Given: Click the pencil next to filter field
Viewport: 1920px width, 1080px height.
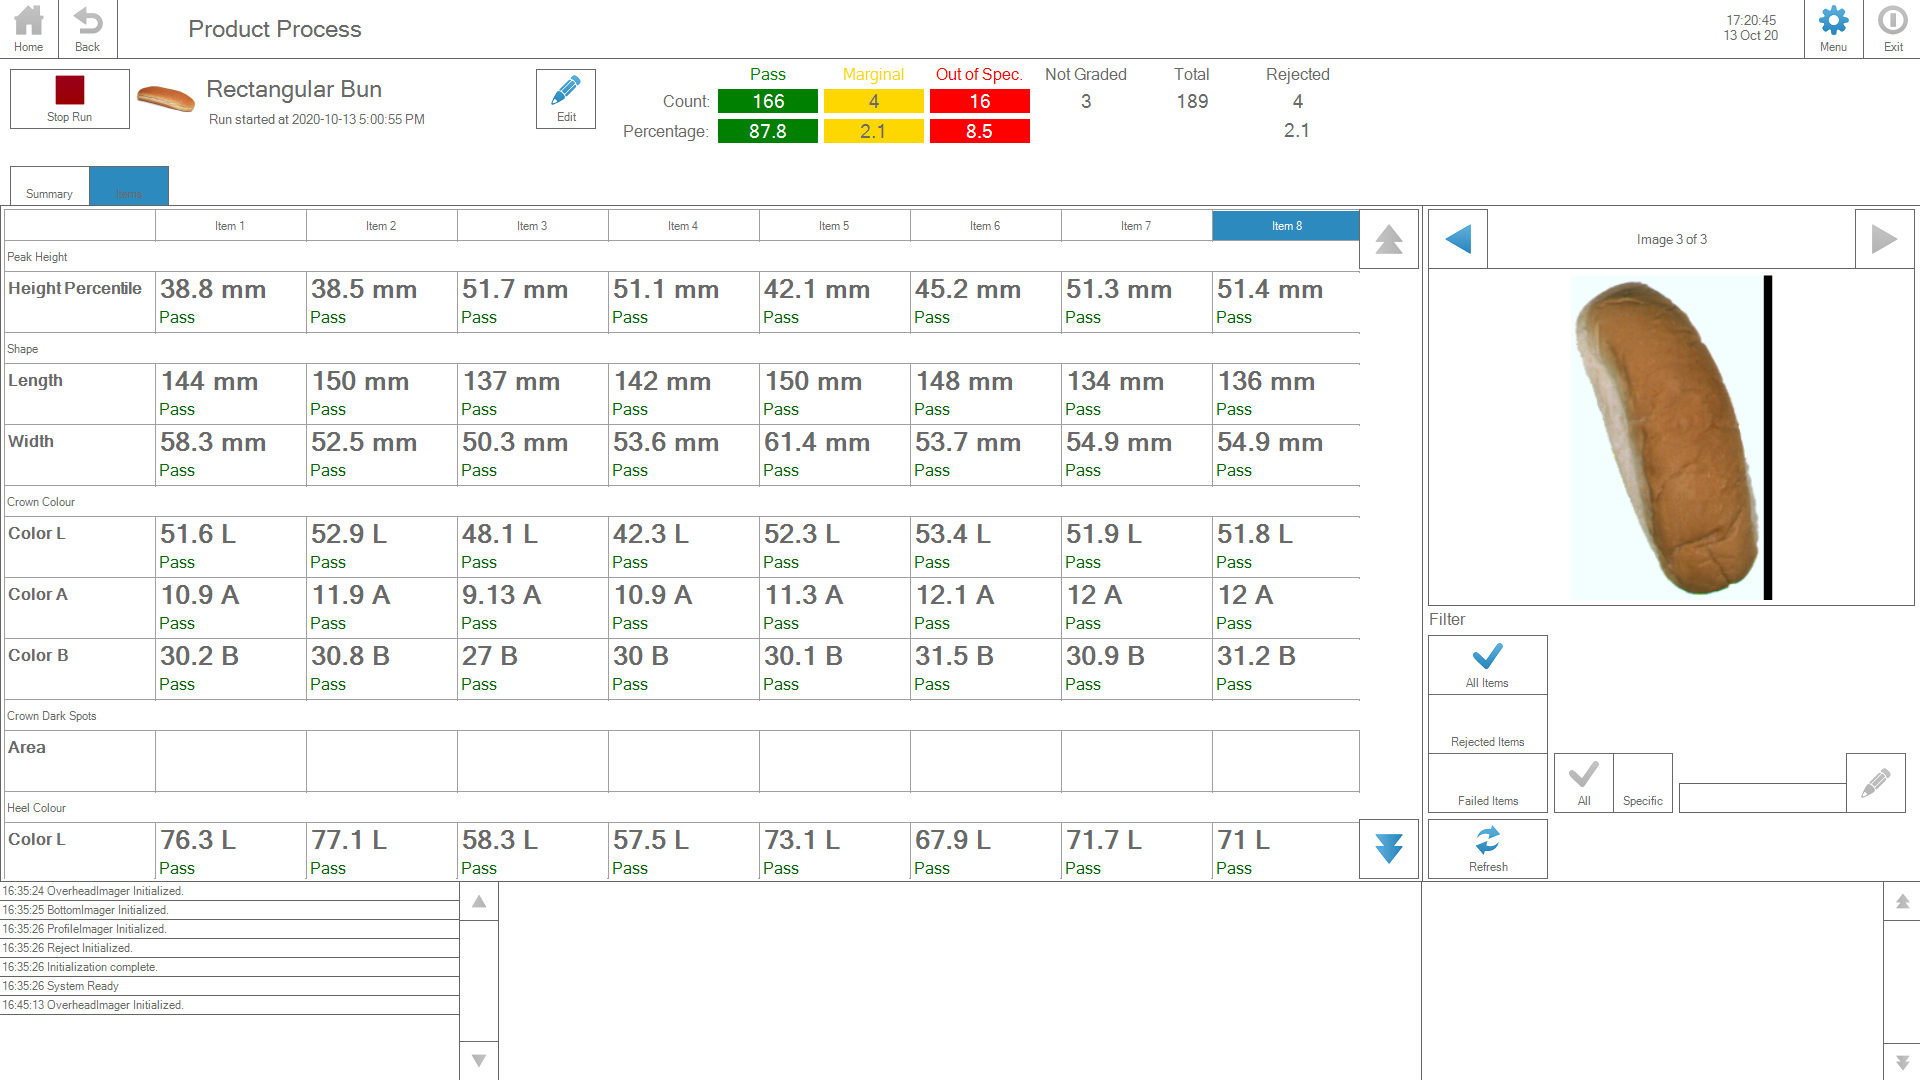Looking at the screenshot, I should pyautogui.click(x=1875, y=783).
